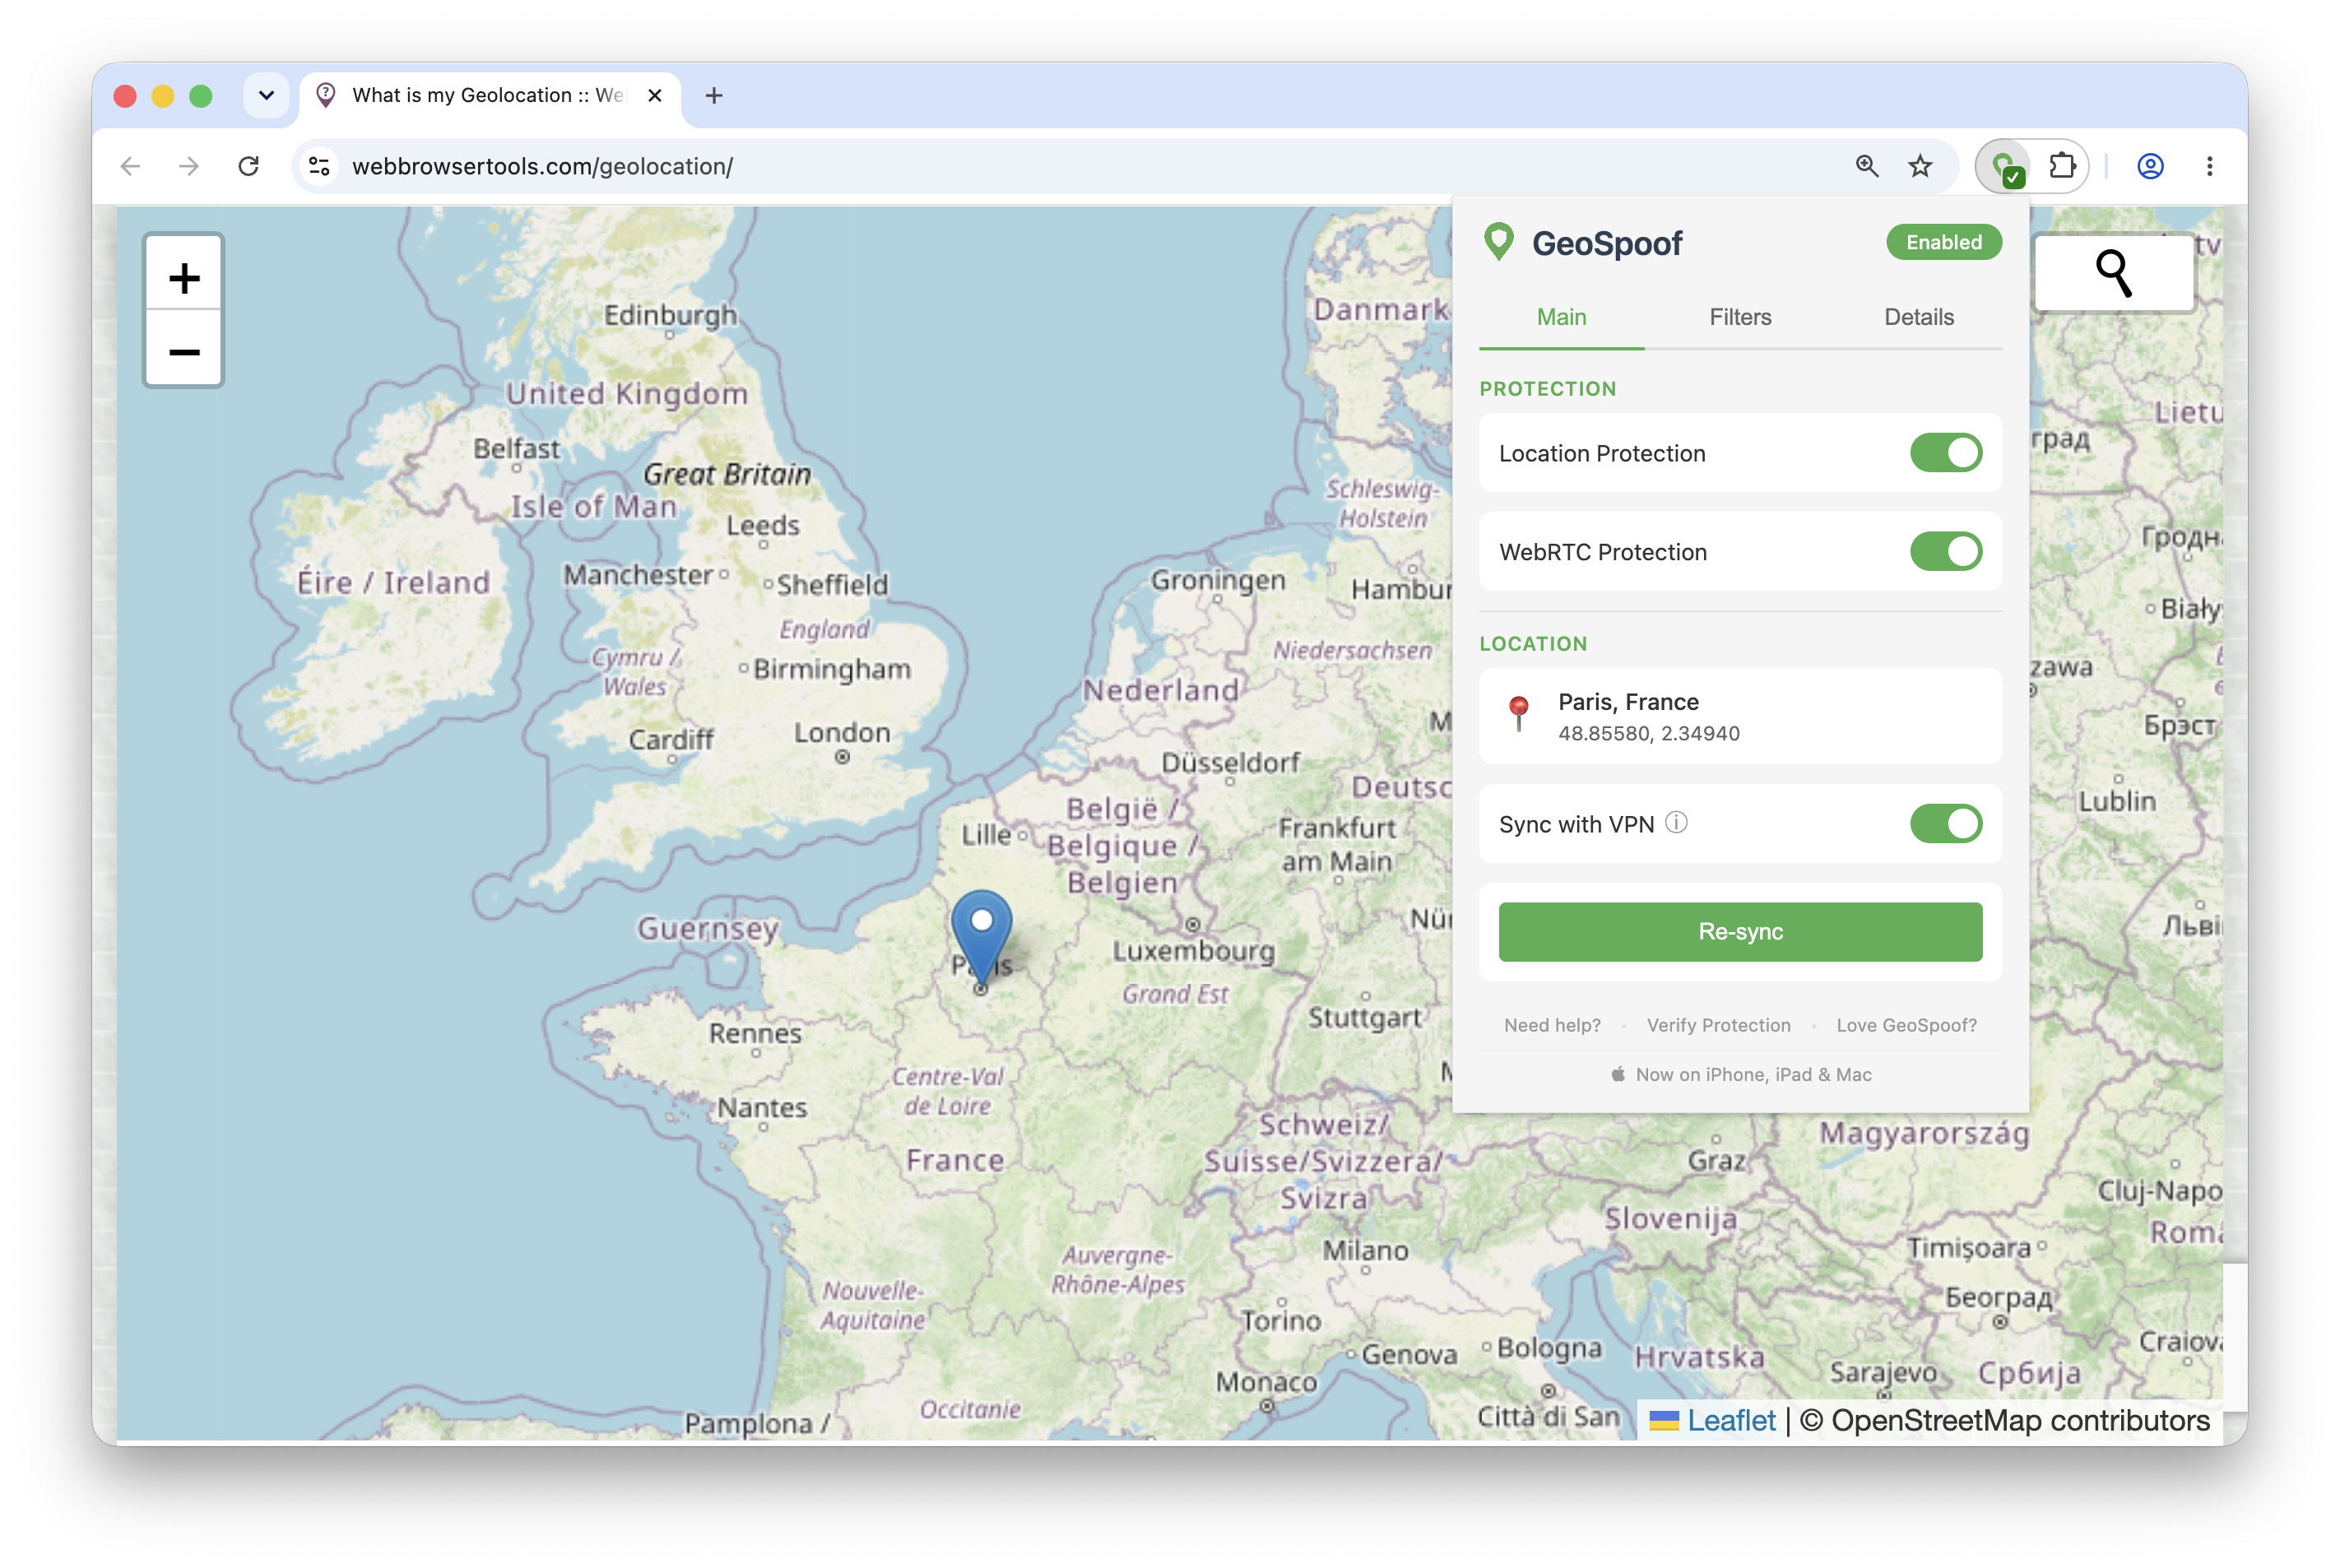Click the PROTECTION section heading
The width and height of the screenshot is (2340, 1568).
[x=1547, y=389]
